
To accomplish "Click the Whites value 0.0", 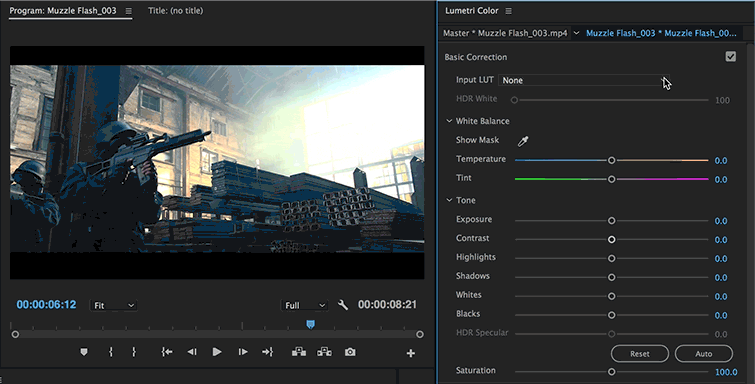I will 721,297.
